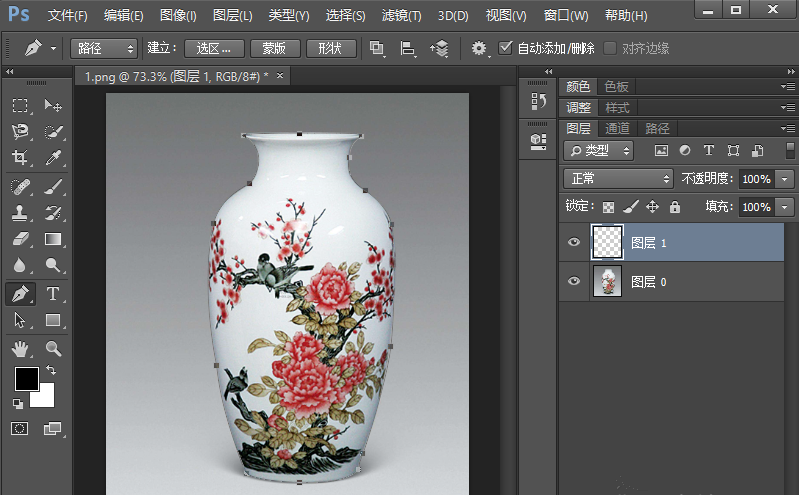This screenshot has height=495, width=799.
Task: Expand the 不透明度 opacity dropdown arrow
Action: coord(784,179)
